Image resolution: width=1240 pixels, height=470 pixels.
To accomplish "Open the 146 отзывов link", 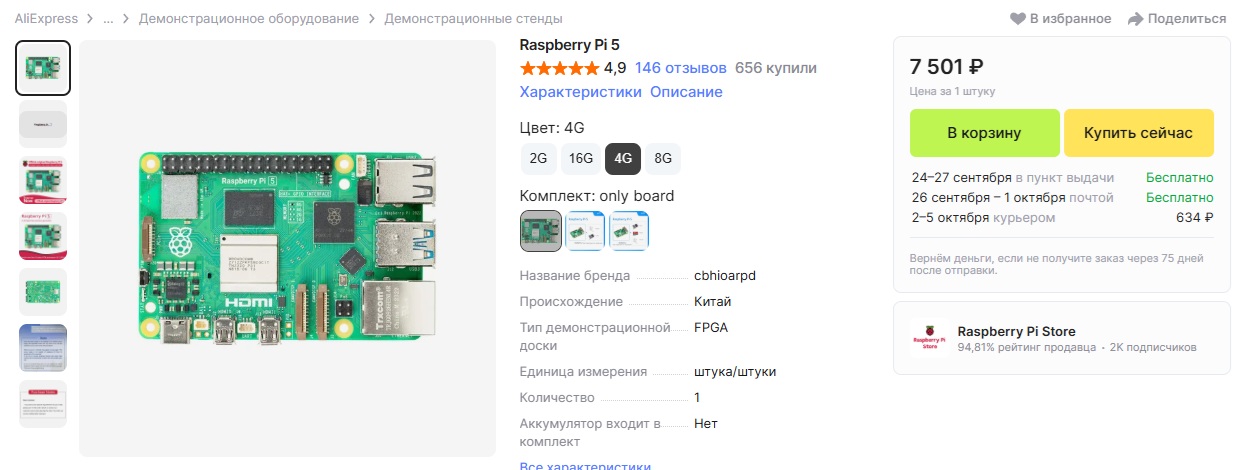I will 681,68.
